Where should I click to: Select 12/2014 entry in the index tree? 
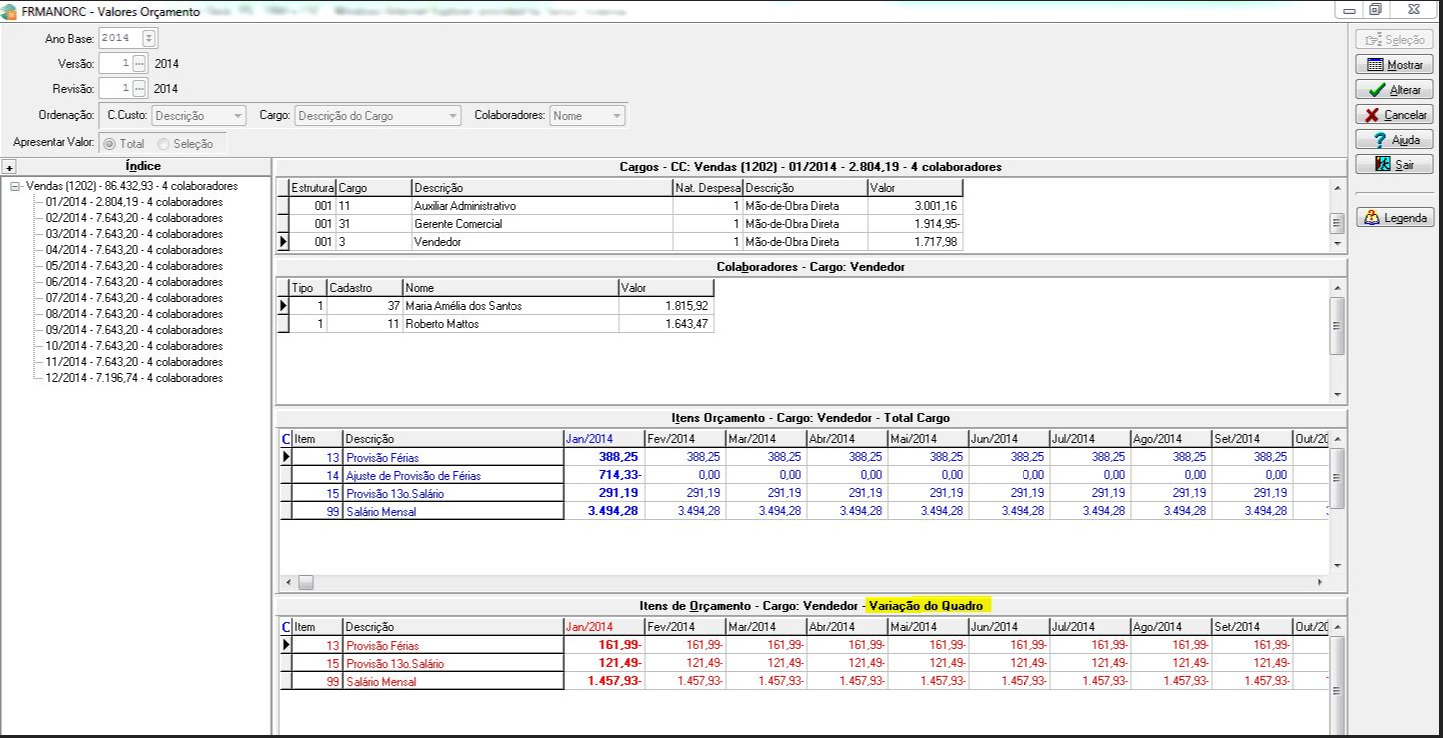pos(134,378)
